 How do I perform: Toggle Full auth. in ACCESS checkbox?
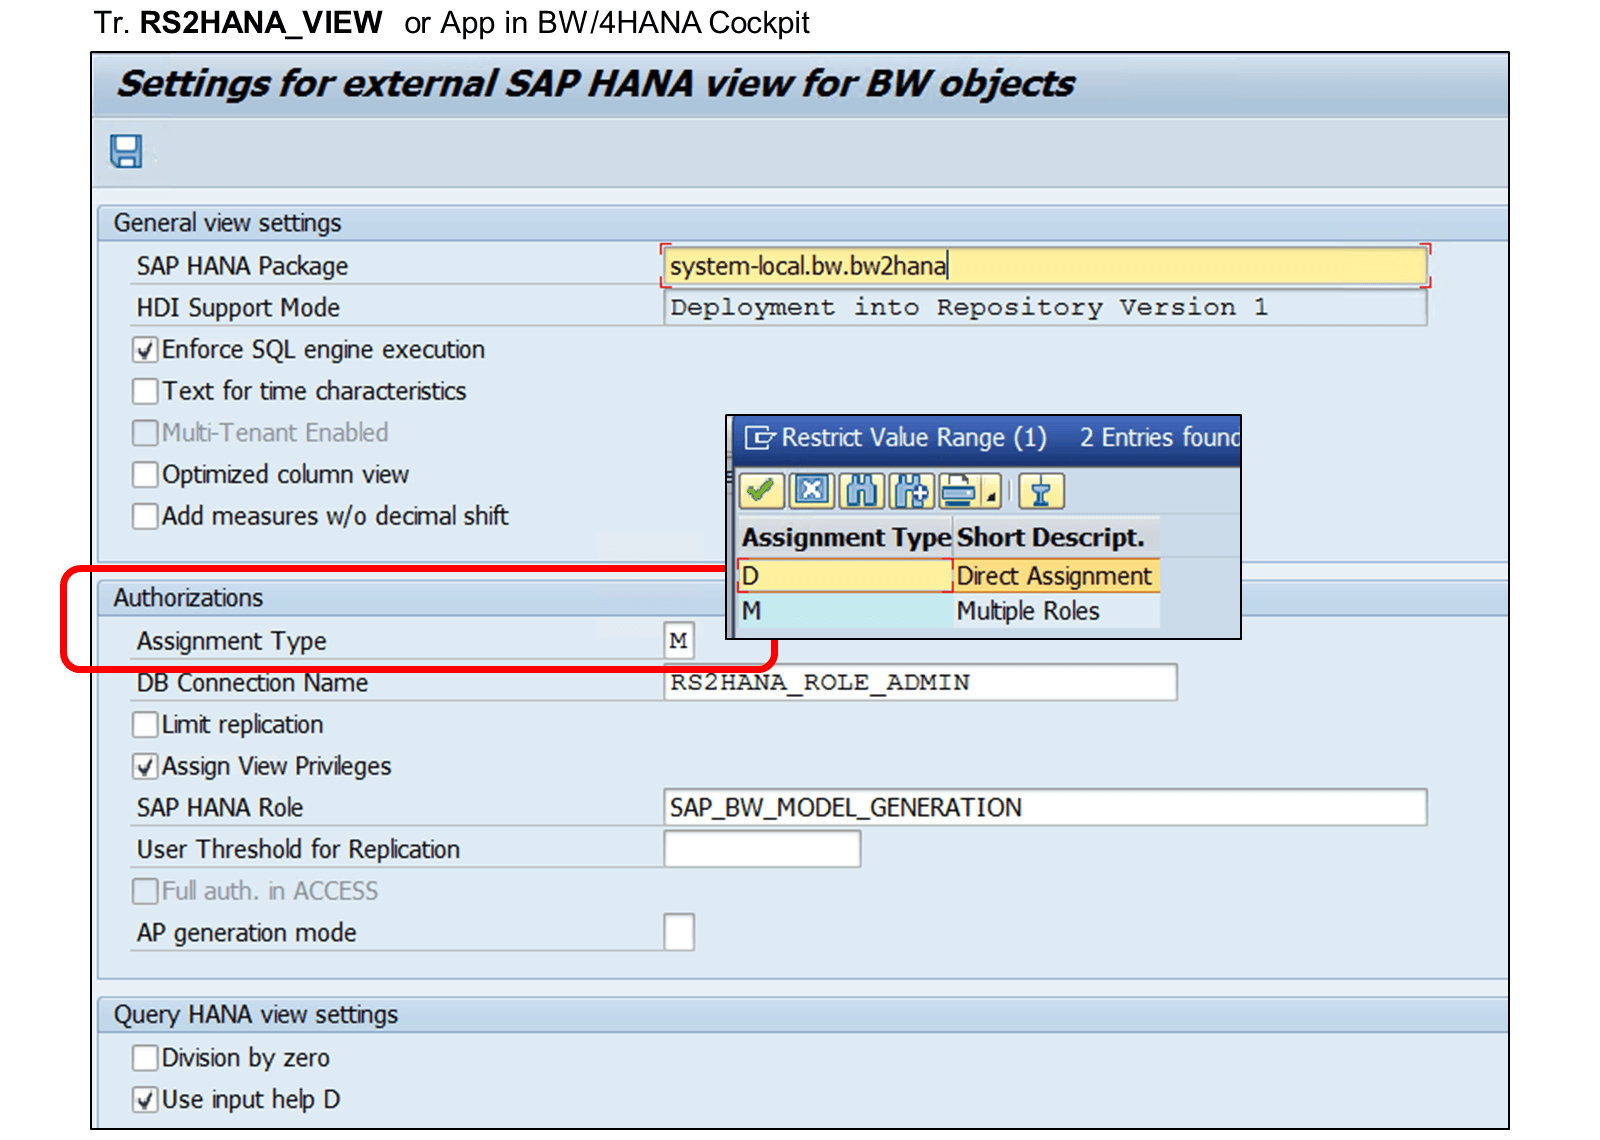click(146, 891)
